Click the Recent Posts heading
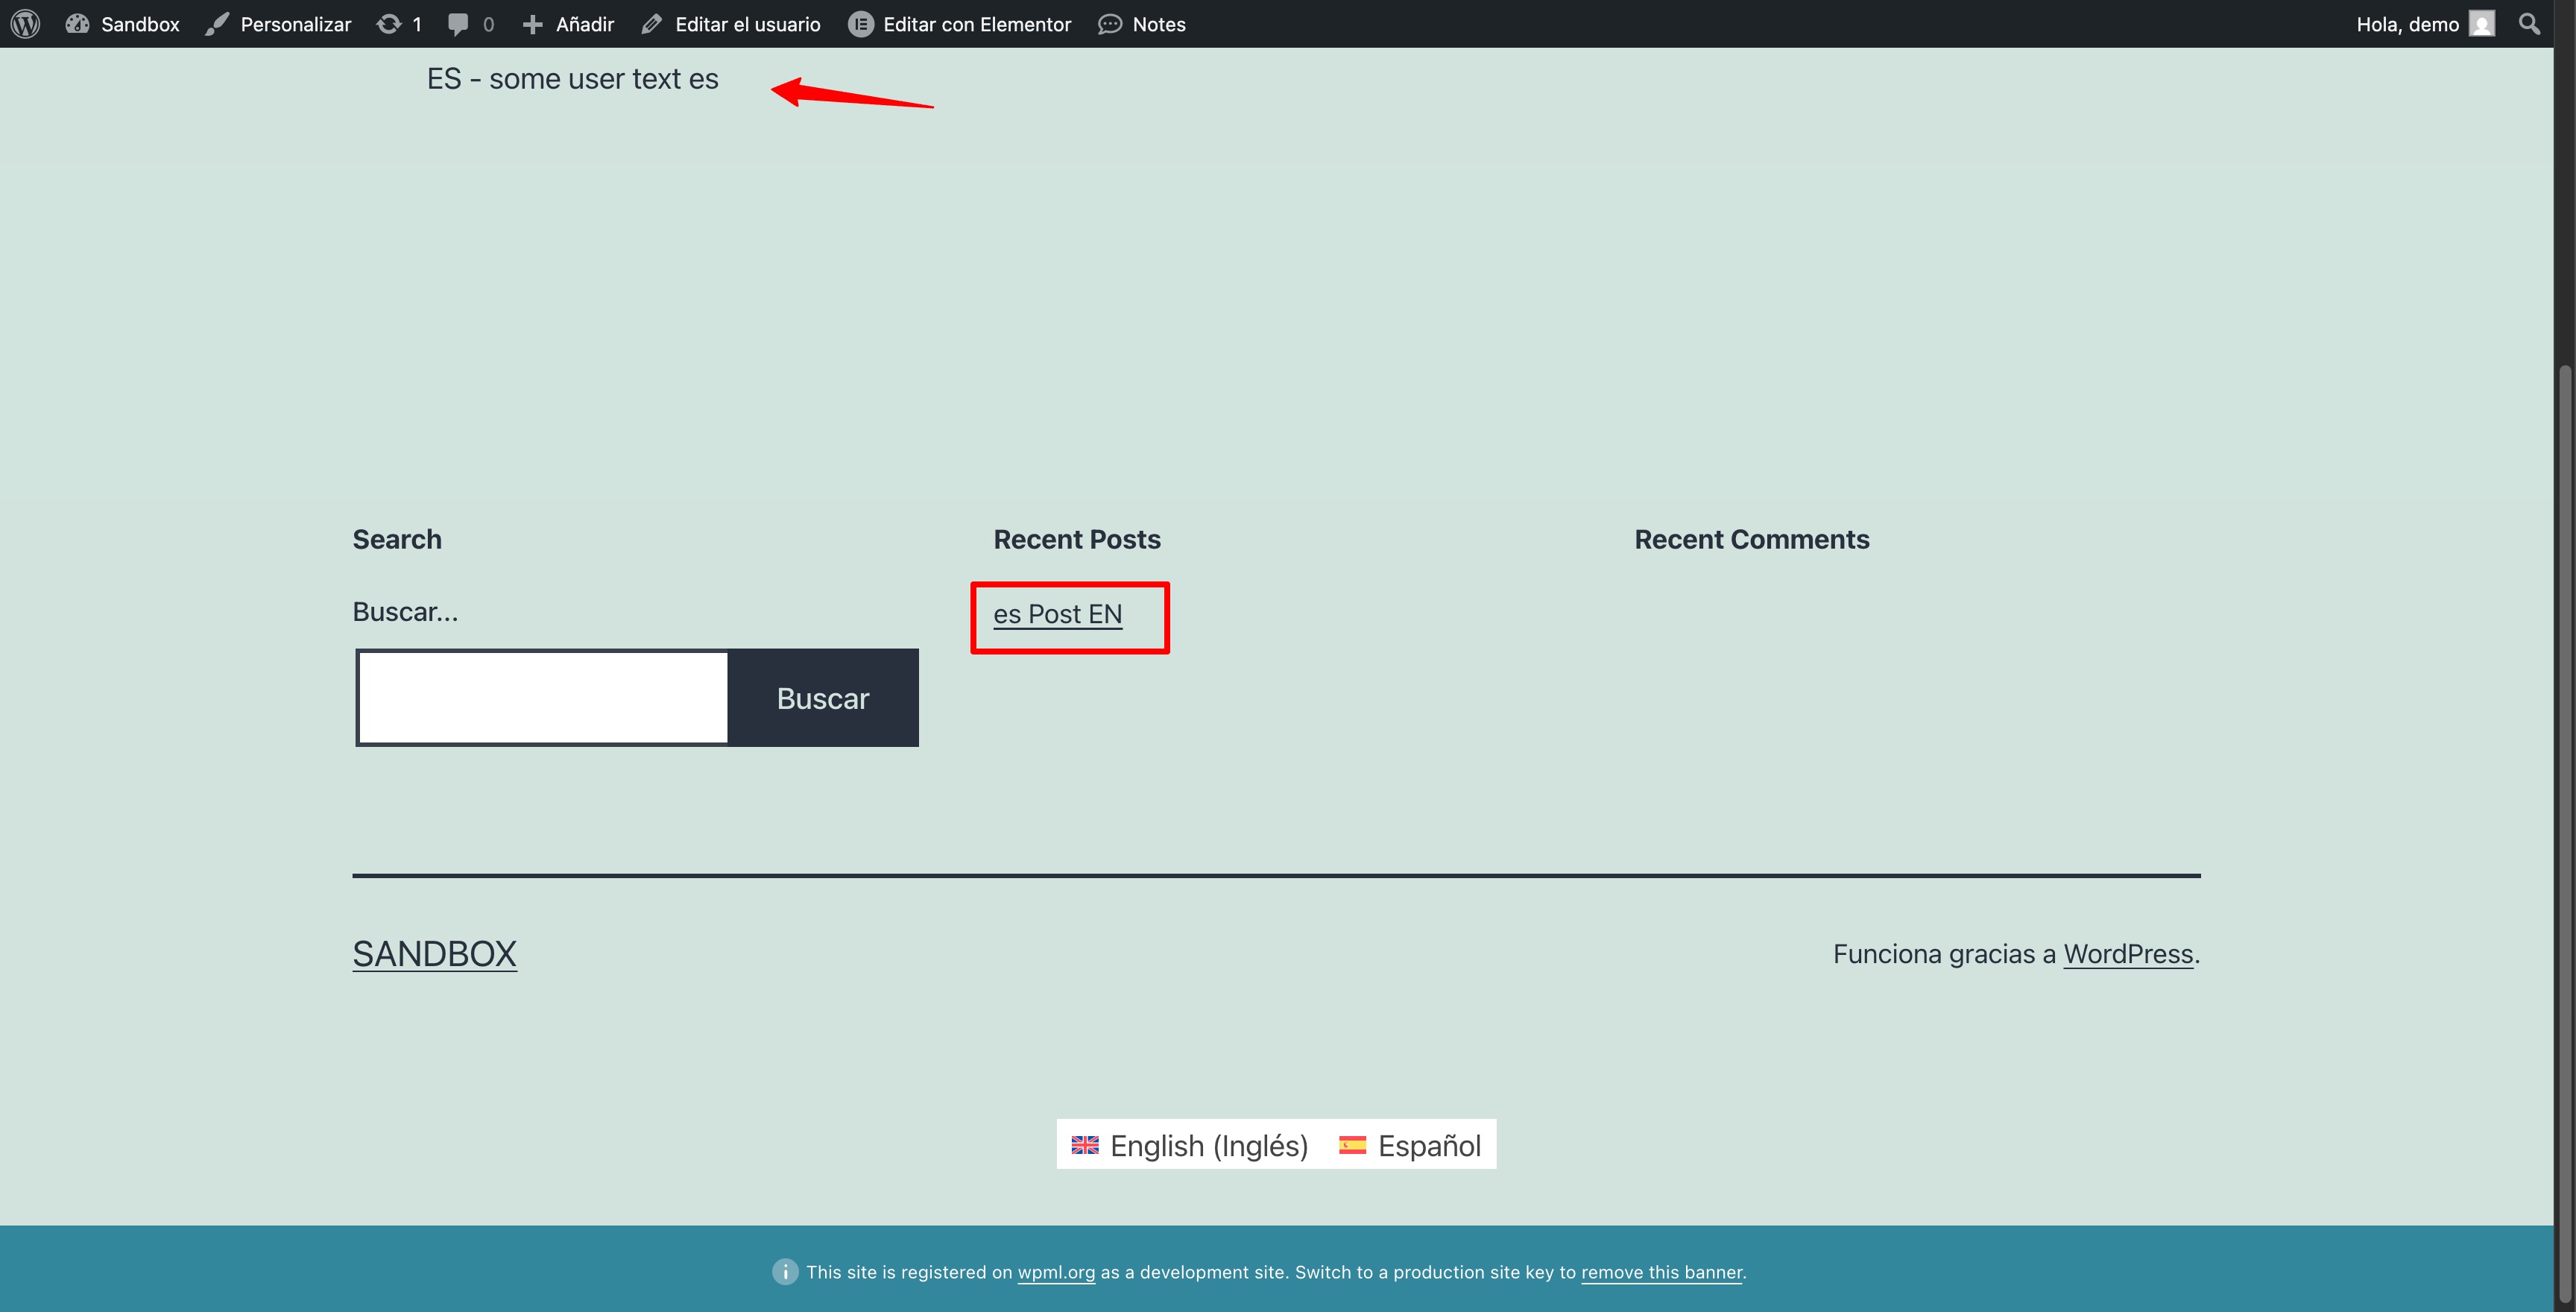 click(x=1077, y=539)
